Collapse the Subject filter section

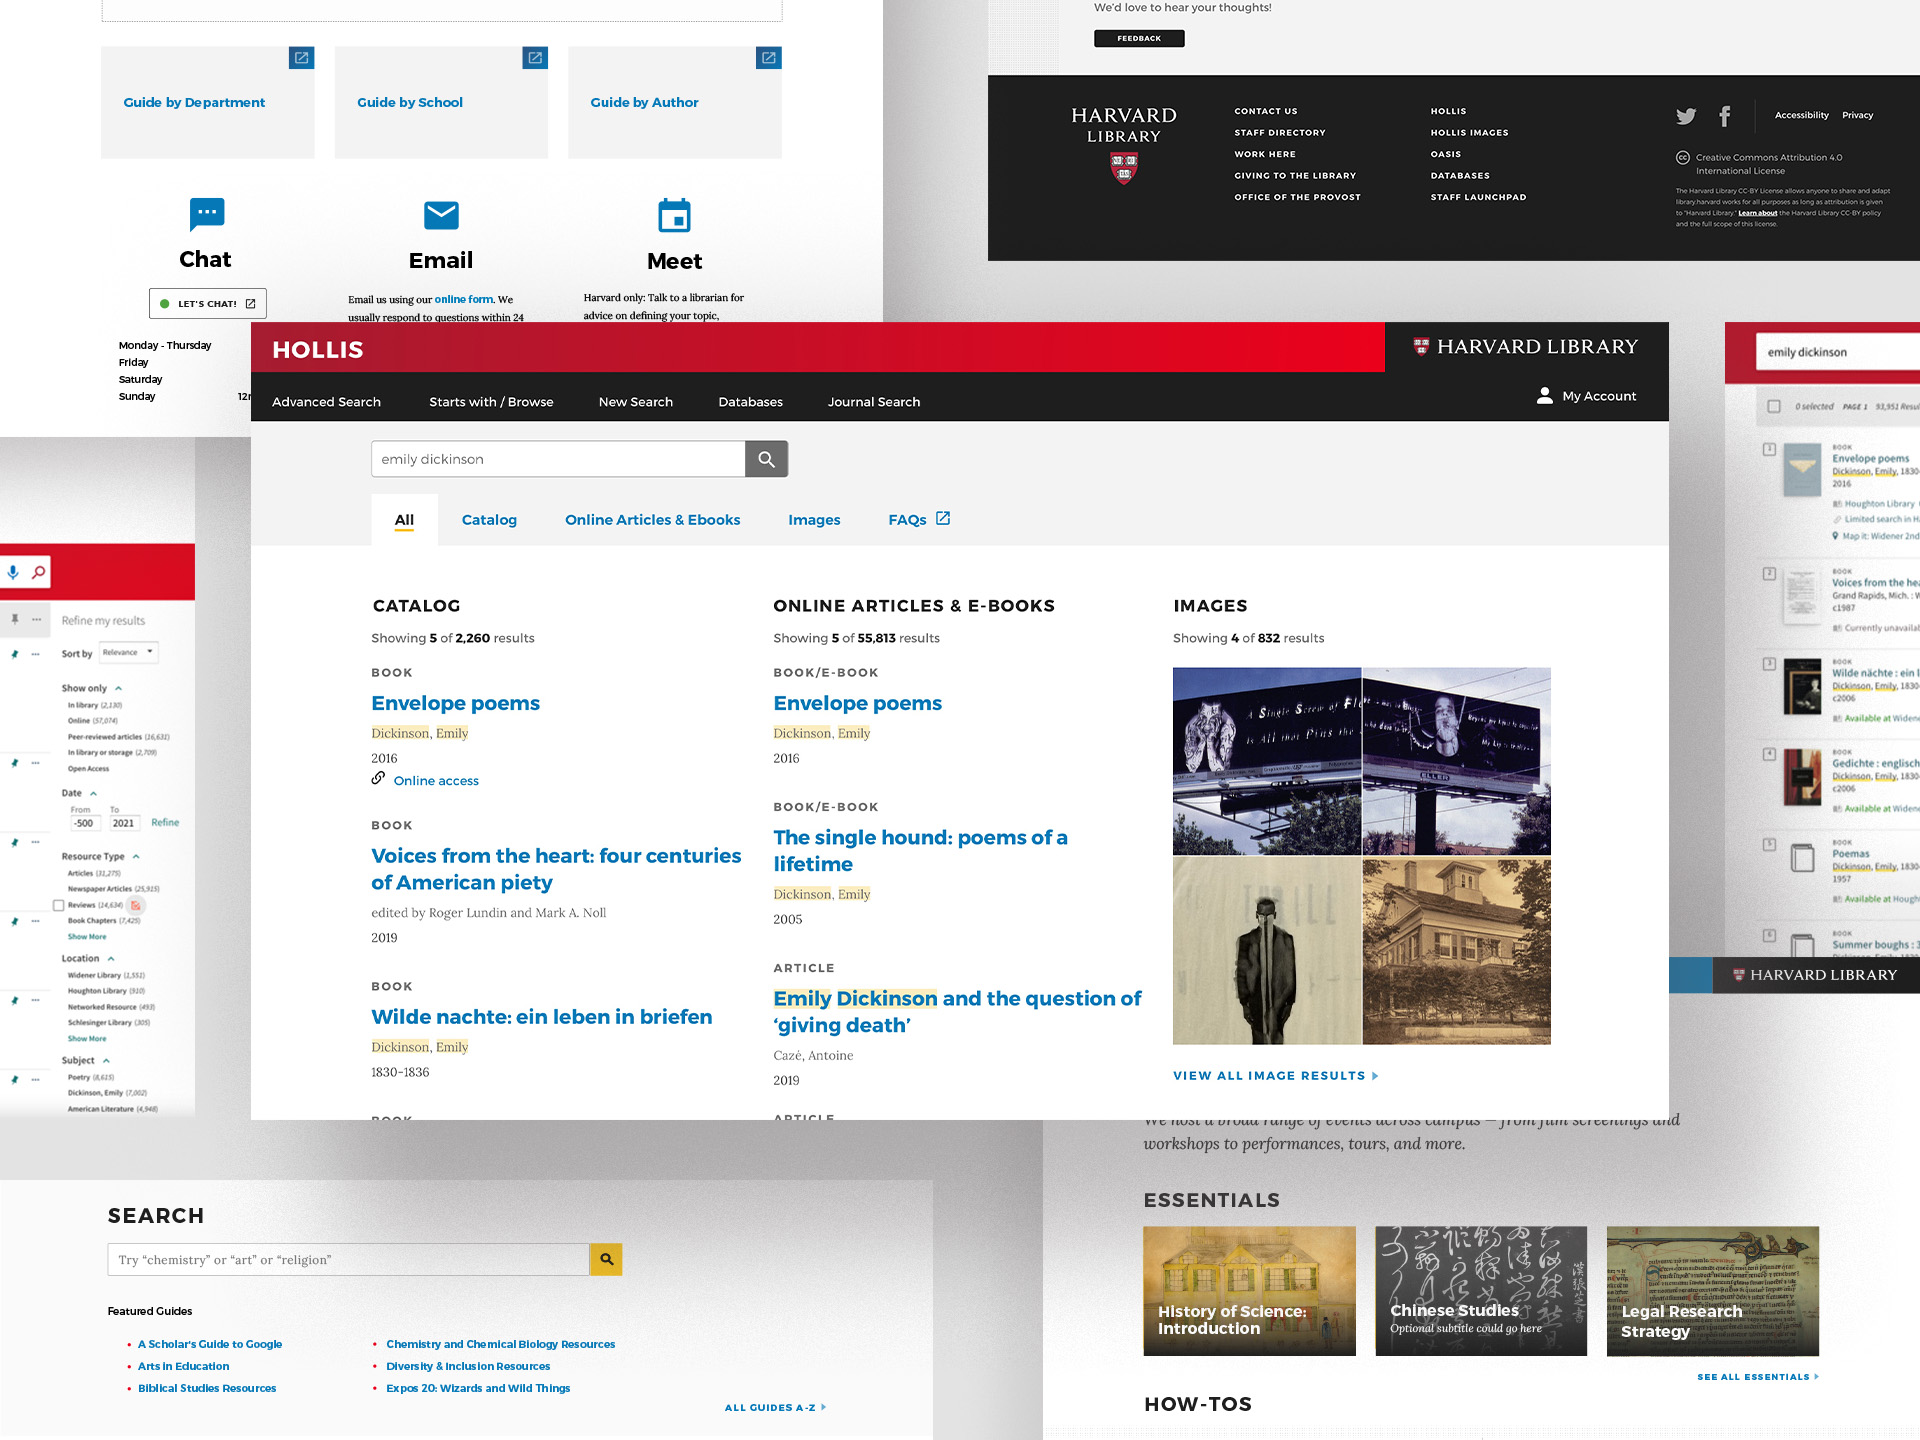pyautogui.click(x=106, y=1060)
